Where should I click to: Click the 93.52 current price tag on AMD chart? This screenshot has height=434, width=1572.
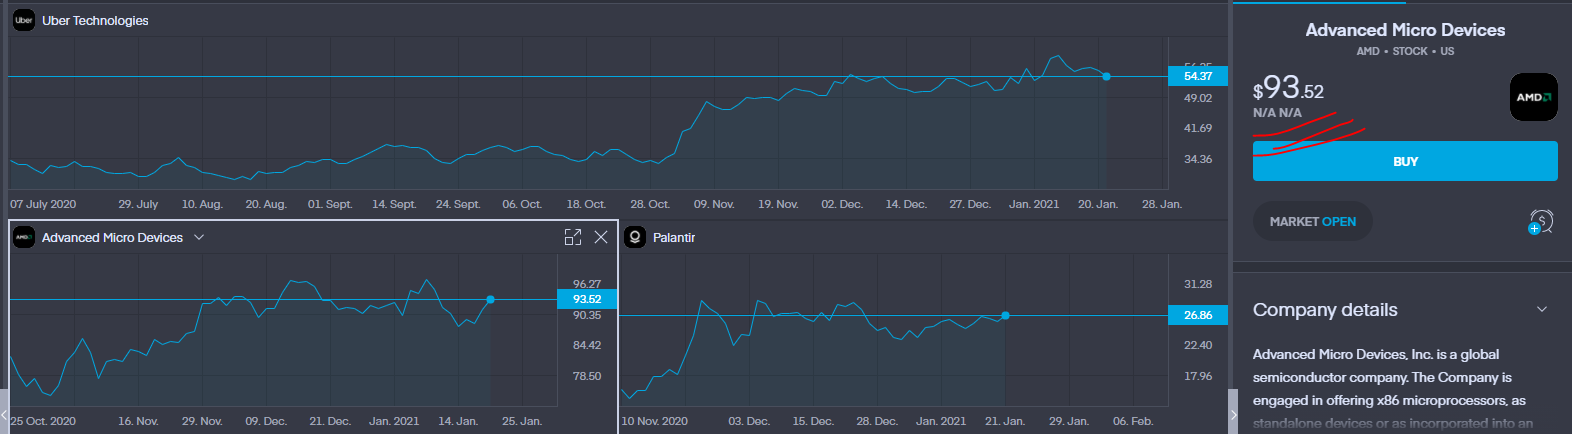click(x=587, y=299)
